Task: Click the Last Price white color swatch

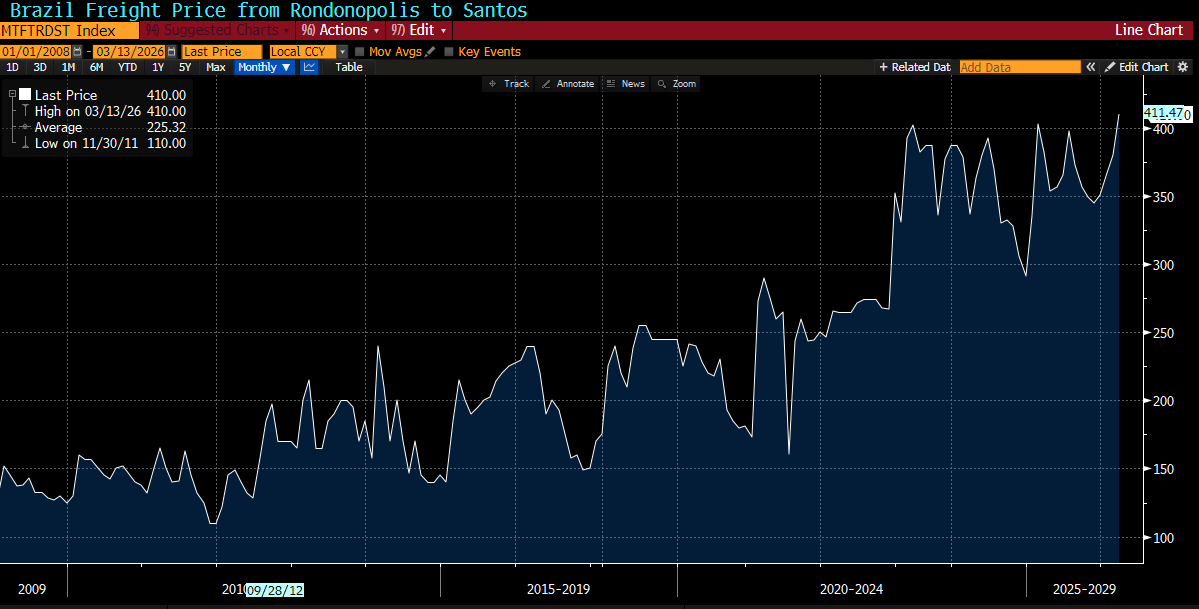Action: pos(25,94)
